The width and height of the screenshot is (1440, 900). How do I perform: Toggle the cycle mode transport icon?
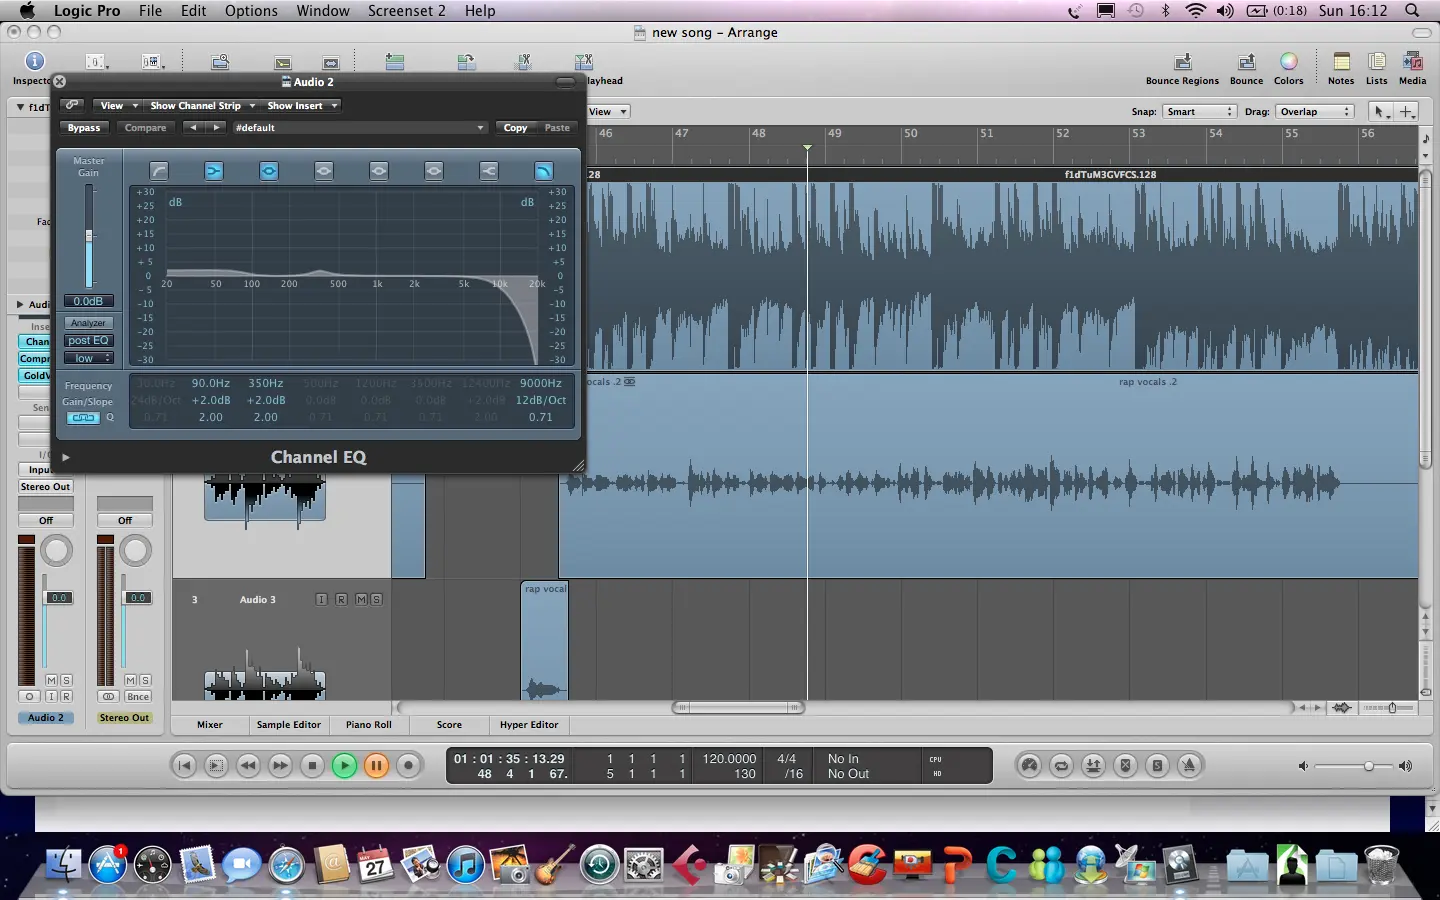[1061, 766]
